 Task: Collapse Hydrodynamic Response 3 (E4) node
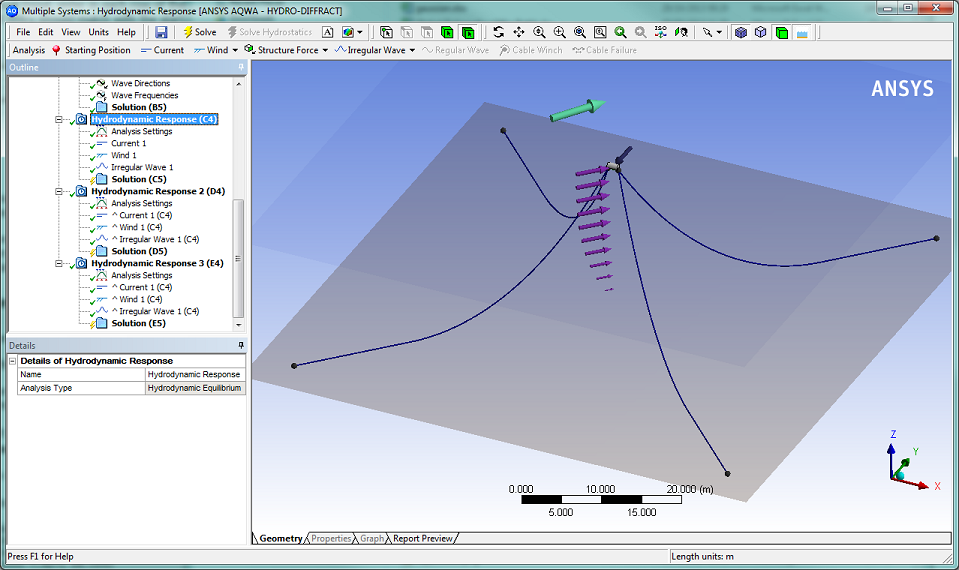59,264
